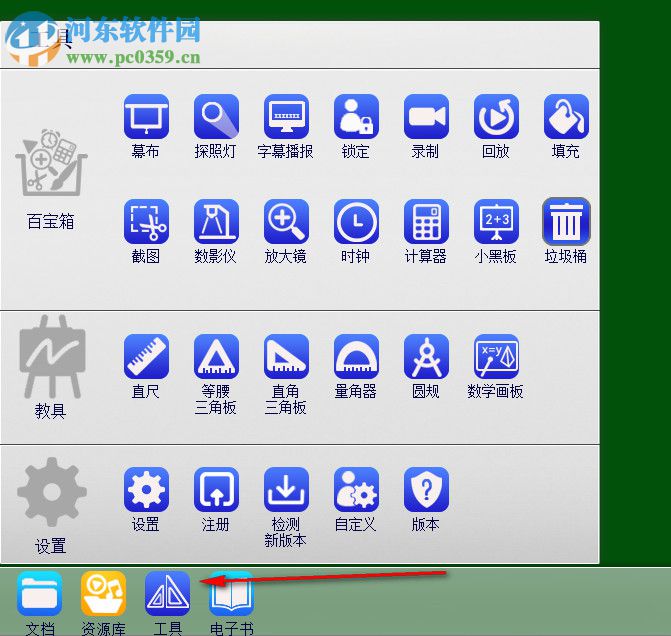Viewport: 671px width, 636px height.
Task: Open the blue 设置 settings icon
Action: [146, 490]
